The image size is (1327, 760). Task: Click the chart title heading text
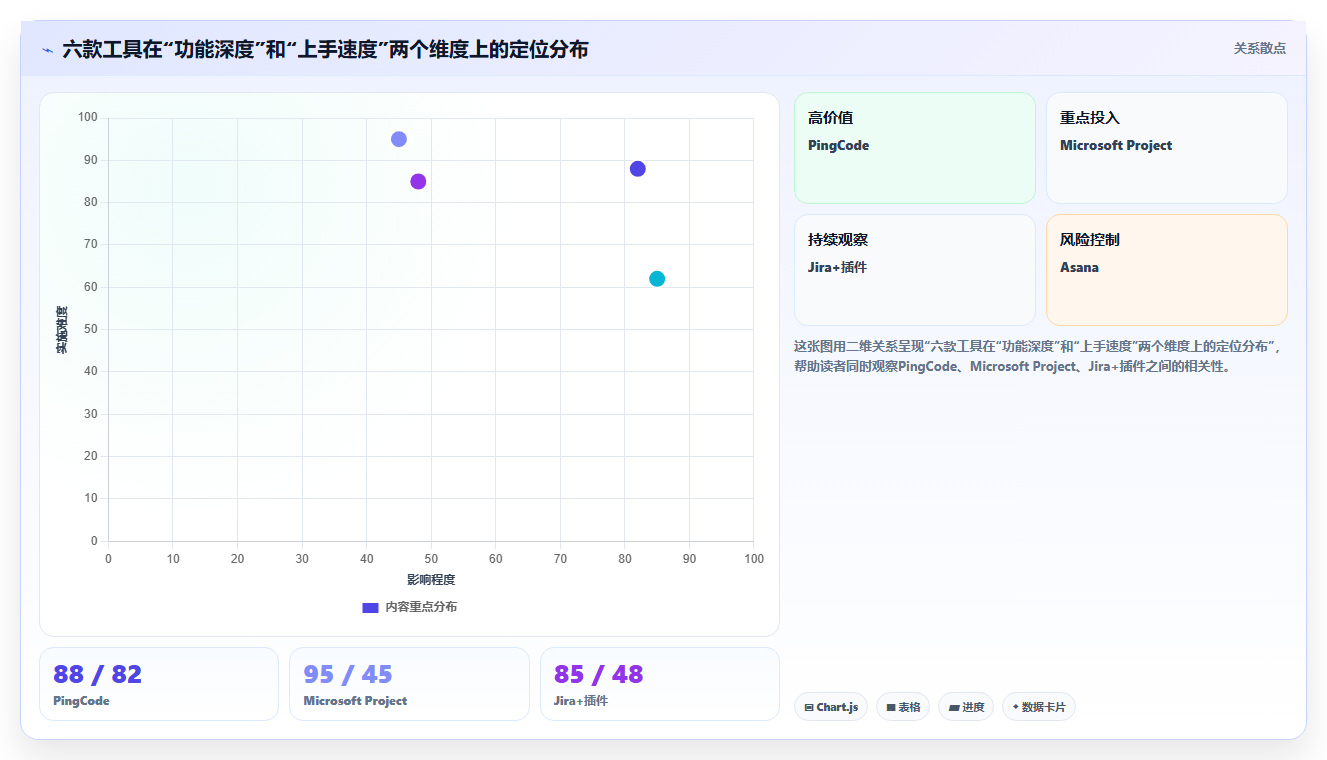(x=325, y=49)
